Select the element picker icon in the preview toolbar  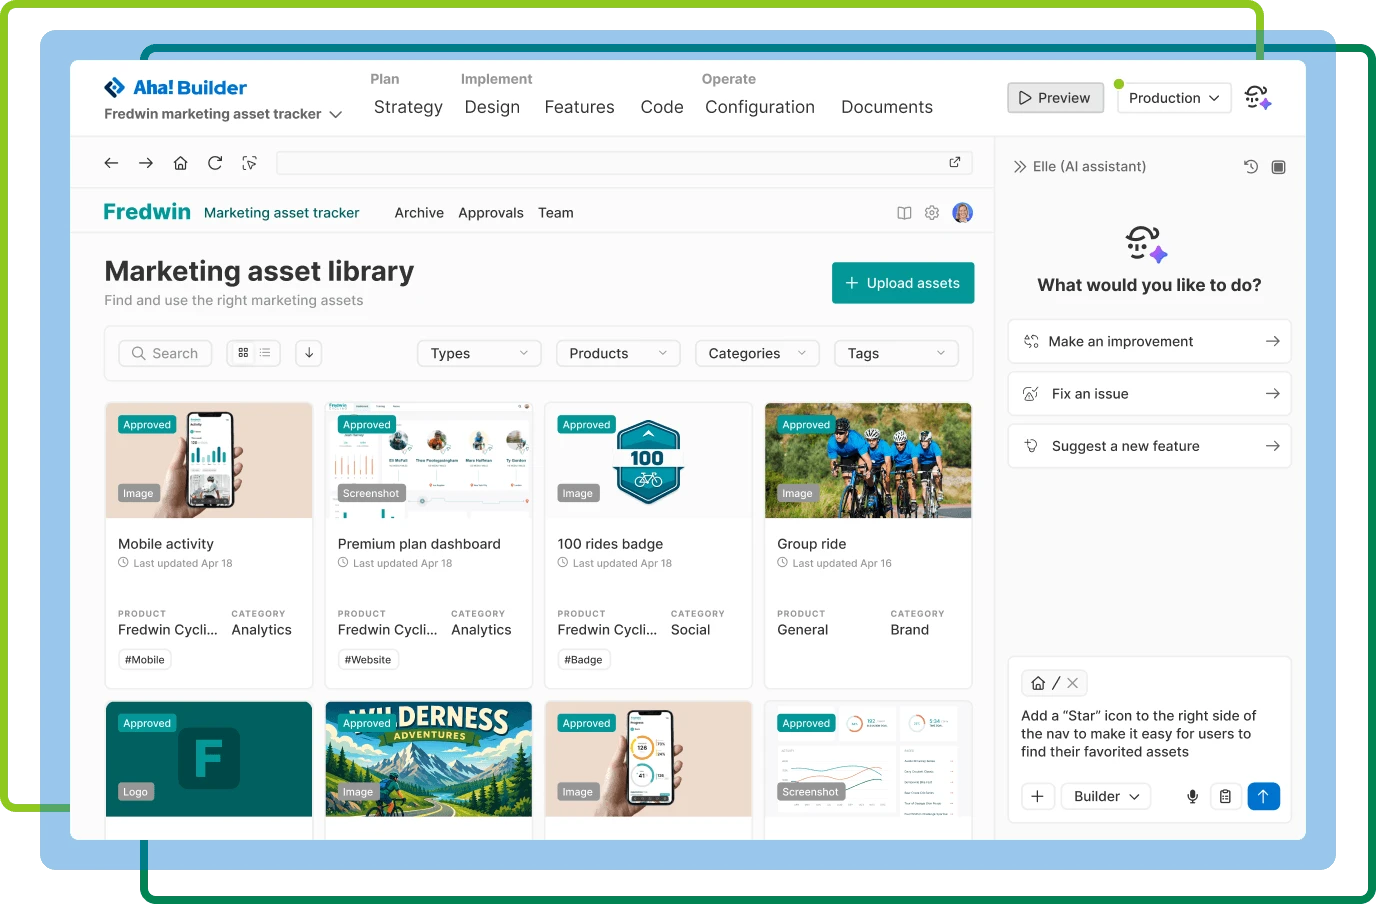tap(250, 162)
